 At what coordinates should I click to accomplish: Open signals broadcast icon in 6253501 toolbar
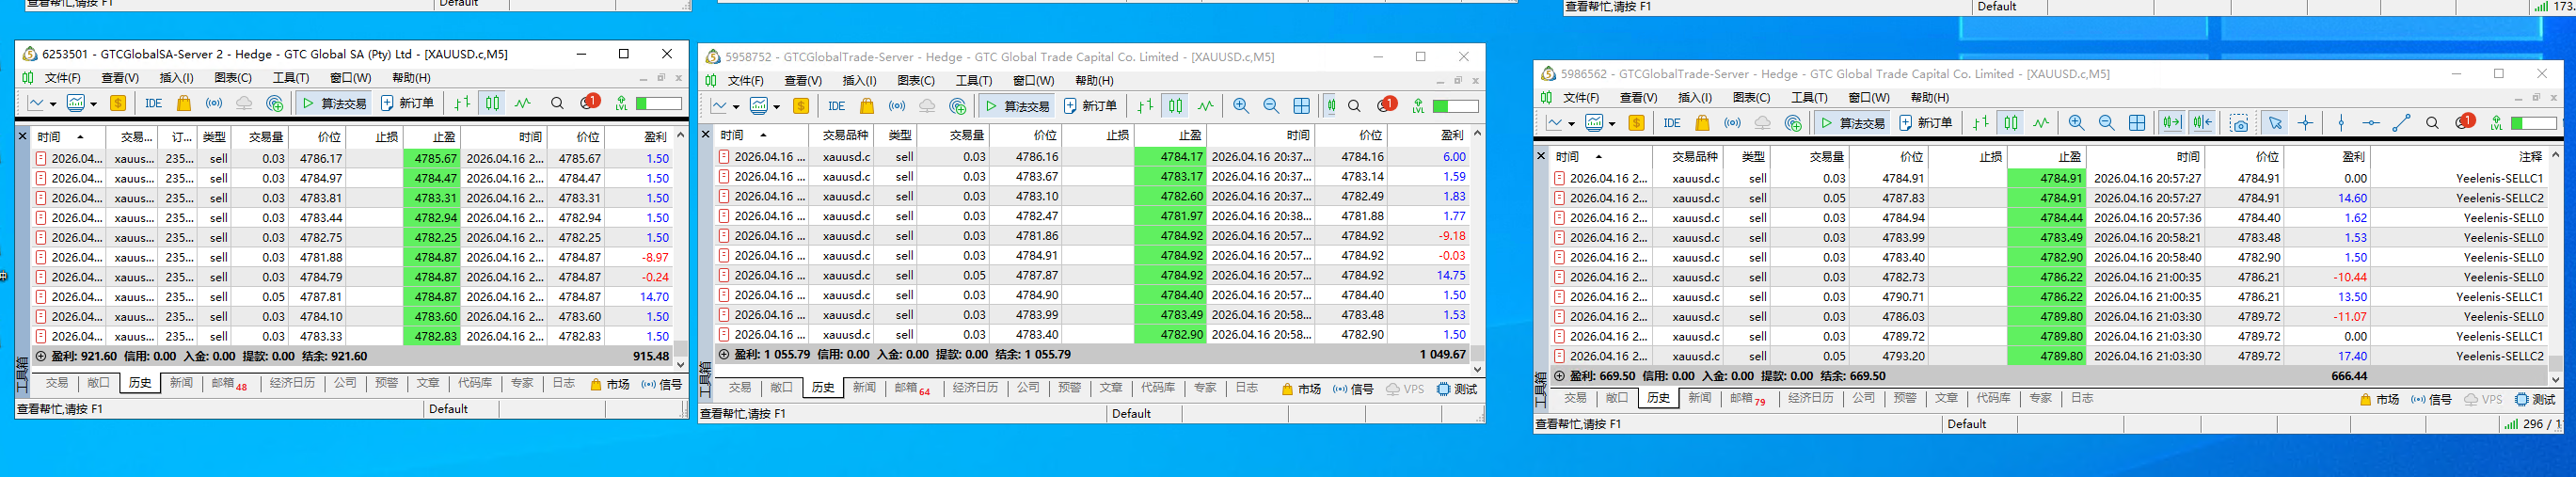tap(213, 103)
